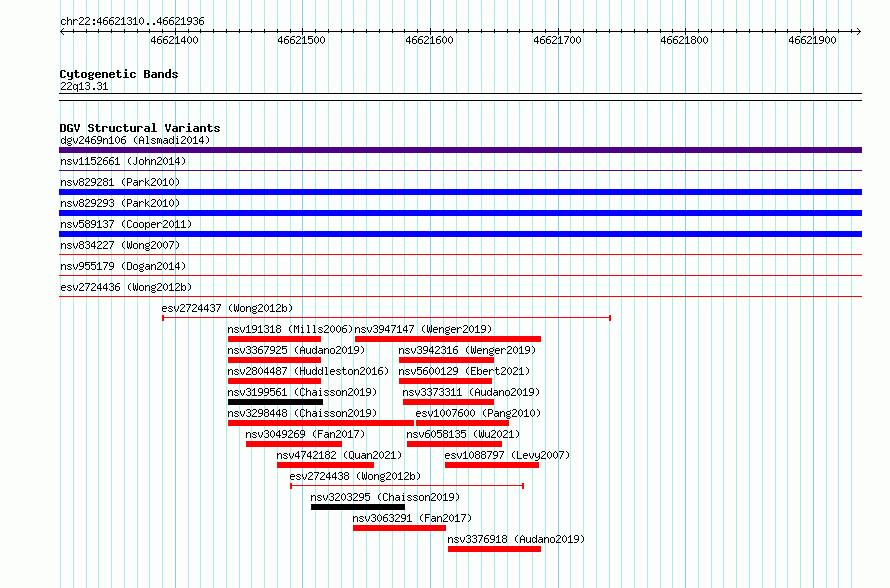Select the thin red span line under esv2724437

point(387,318)
